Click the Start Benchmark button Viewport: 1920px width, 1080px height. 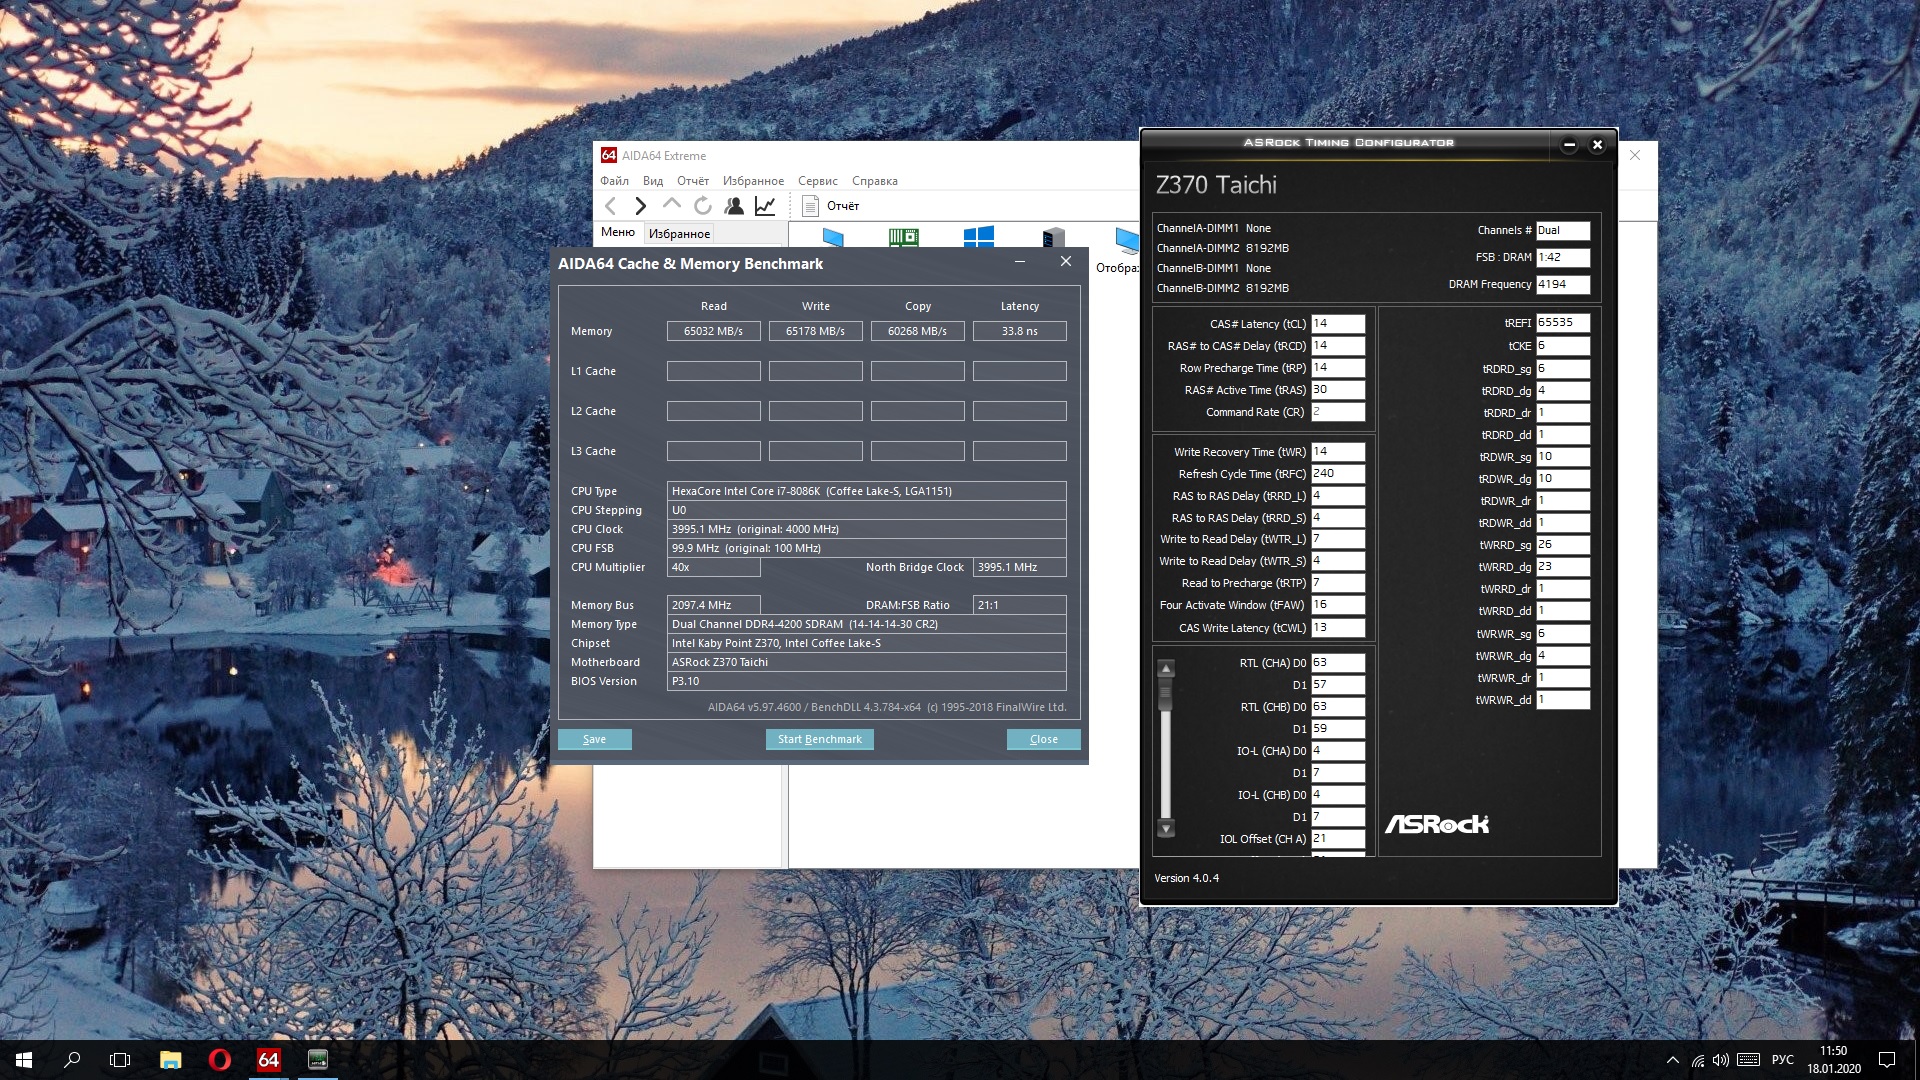pos(819,739)
